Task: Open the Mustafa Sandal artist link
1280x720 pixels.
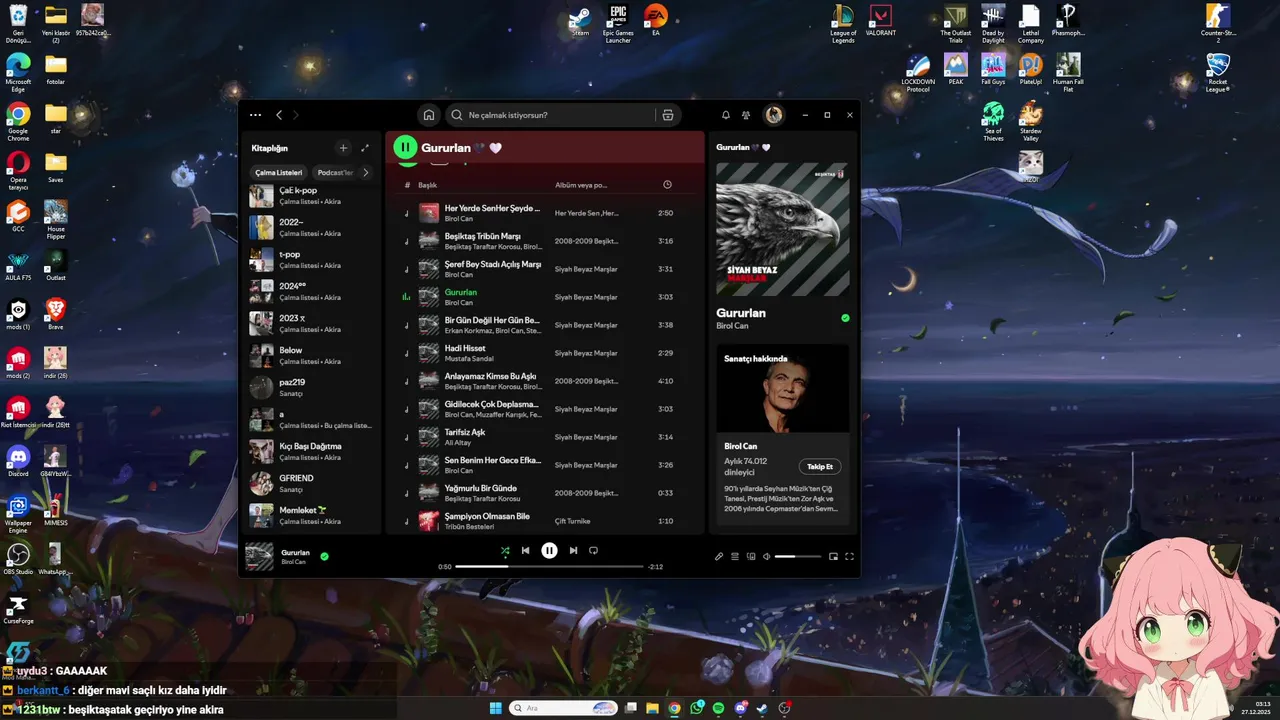Action: (x=469, y=358)
